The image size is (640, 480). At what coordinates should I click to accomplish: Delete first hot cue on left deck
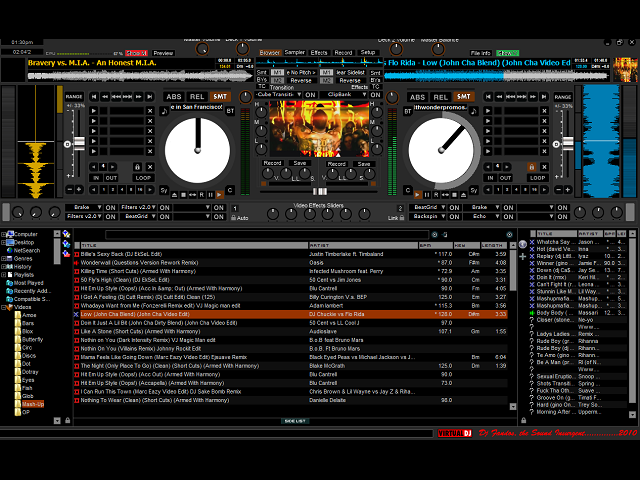point(150,111)
